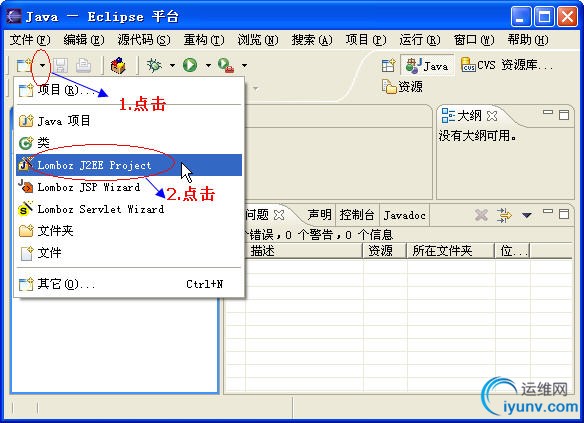Click the Save floppy disk icon
Viewport: 584px width, 423px height.
[60, 66]
